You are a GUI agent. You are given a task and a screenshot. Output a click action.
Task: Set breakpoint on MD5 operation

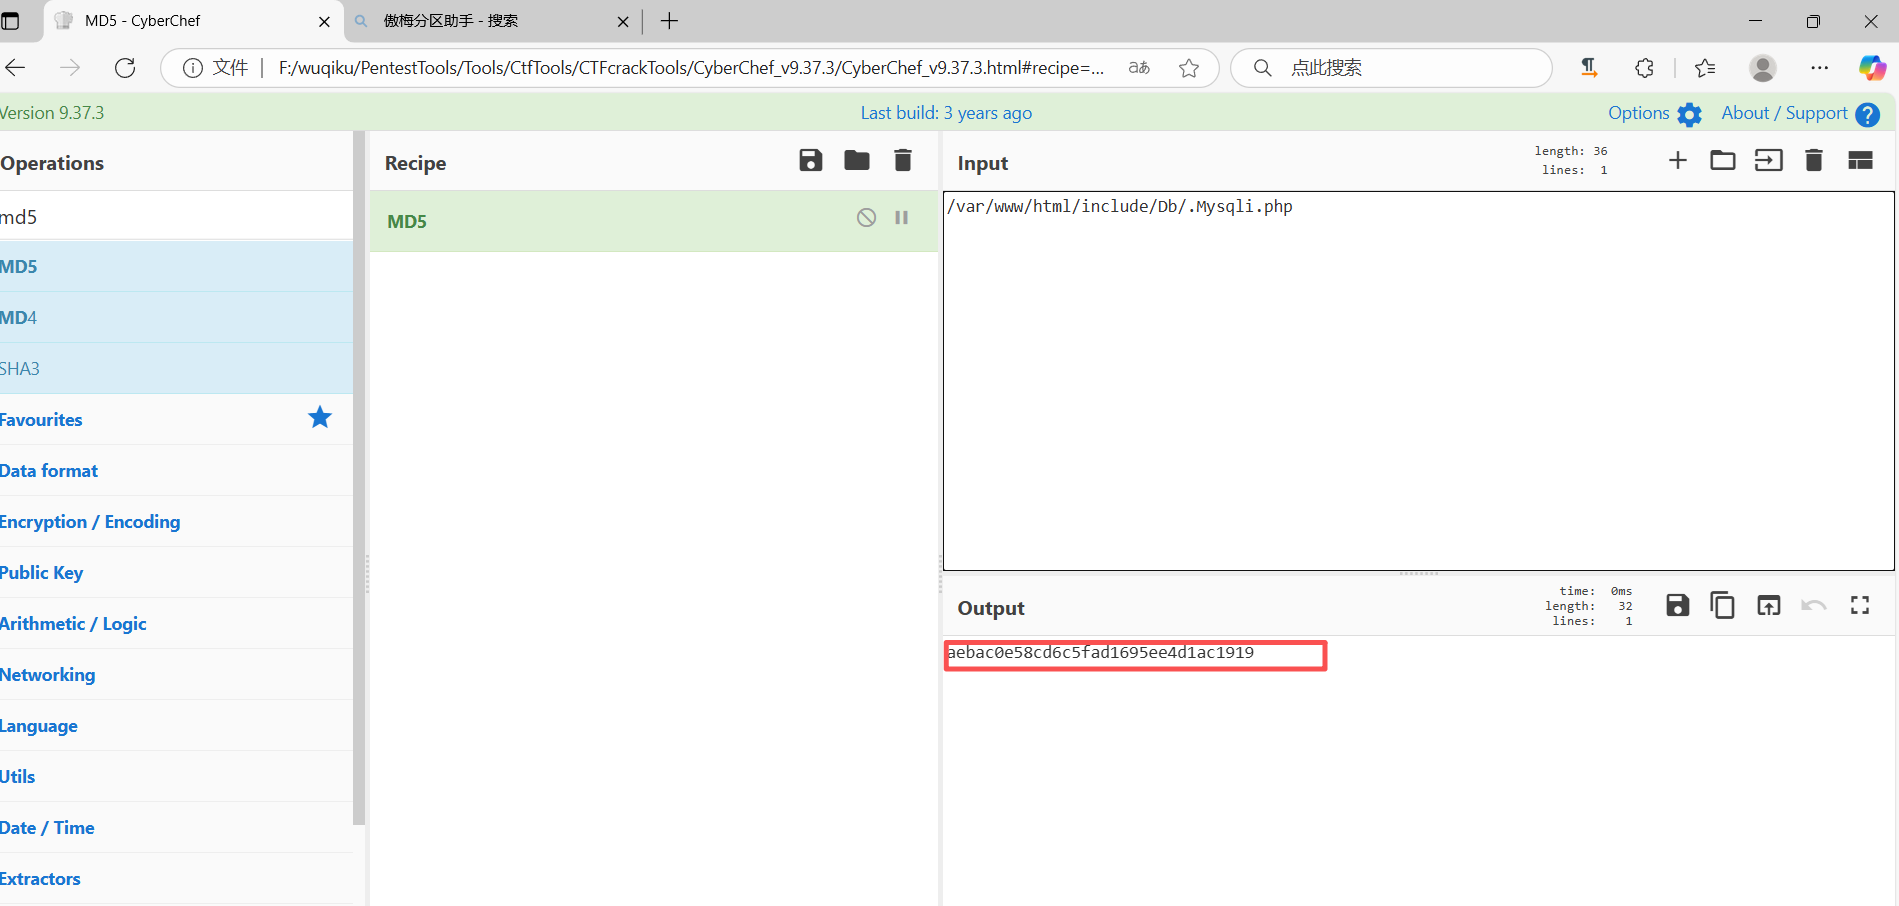(x=902, y=217)
